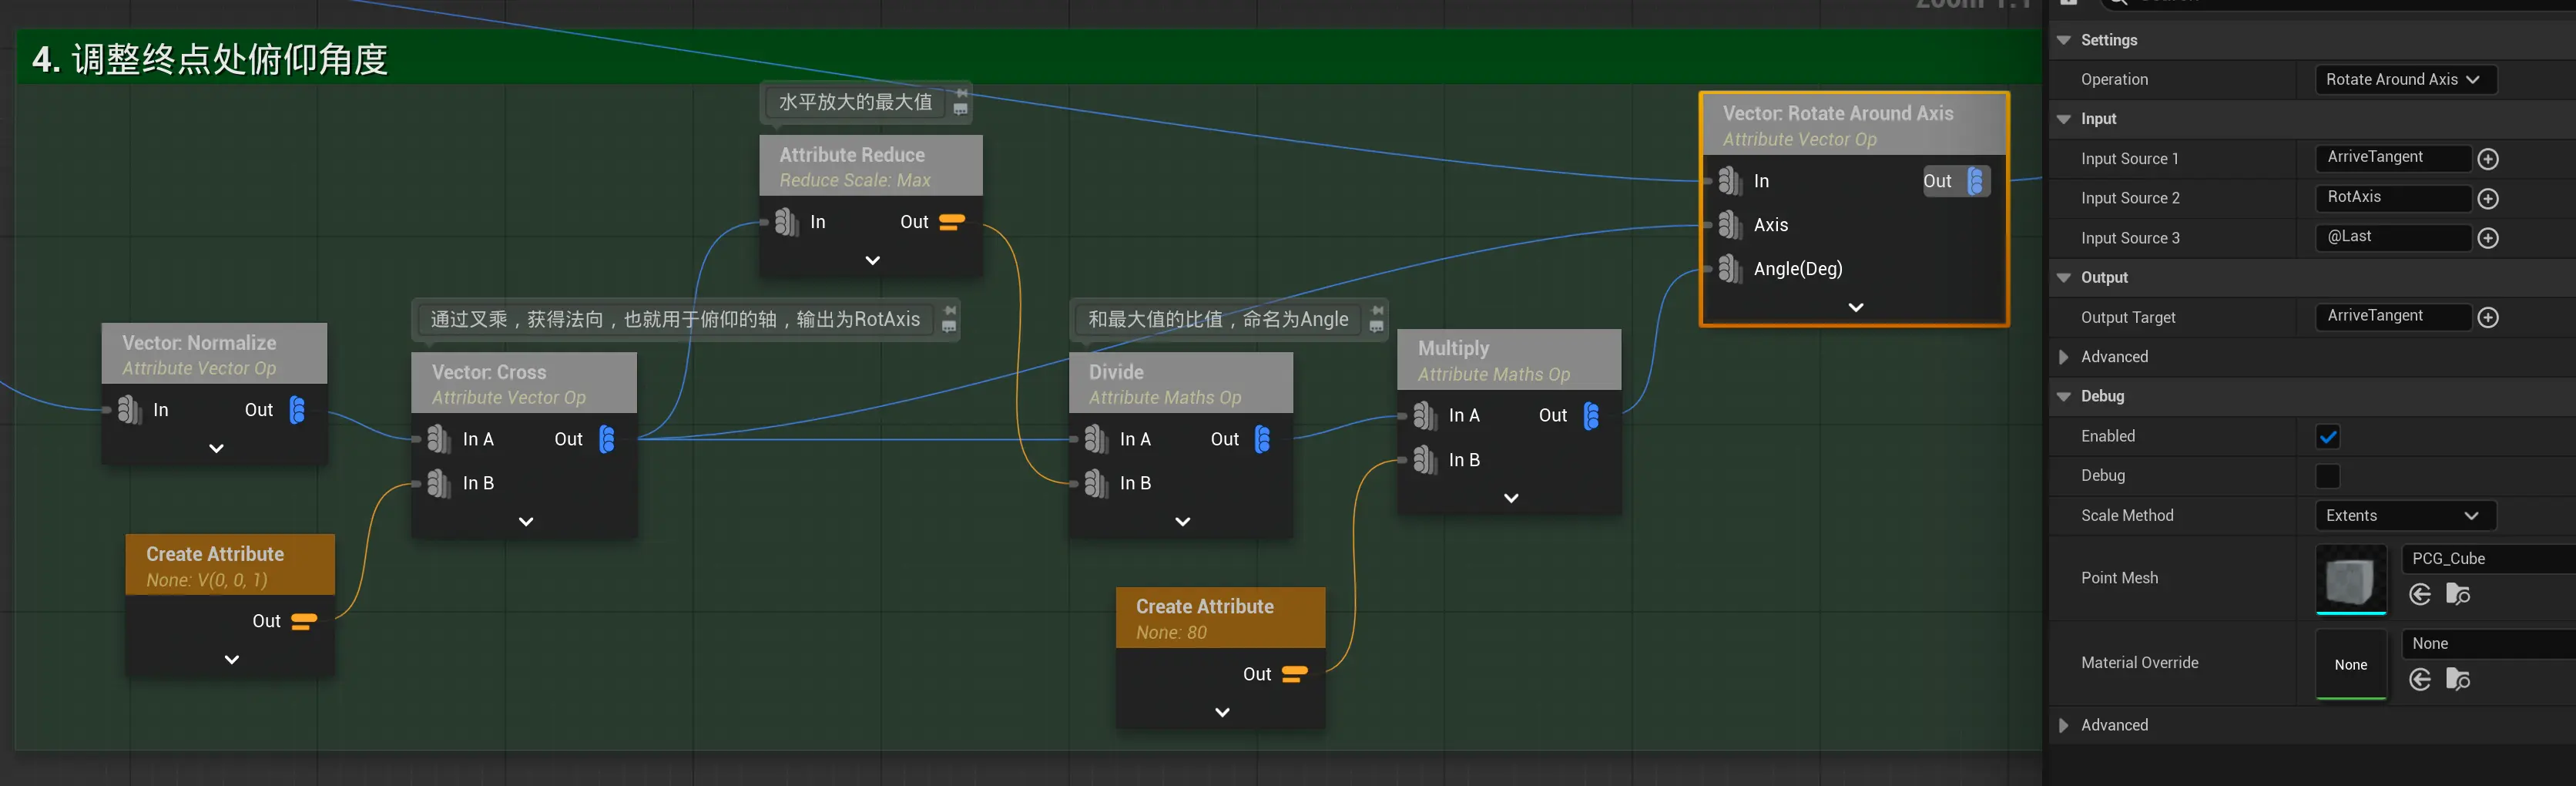The image size is (2576, 786).
Task: Uncheck the Enabled checkbox under Debug
Action: pos(2327,437)
